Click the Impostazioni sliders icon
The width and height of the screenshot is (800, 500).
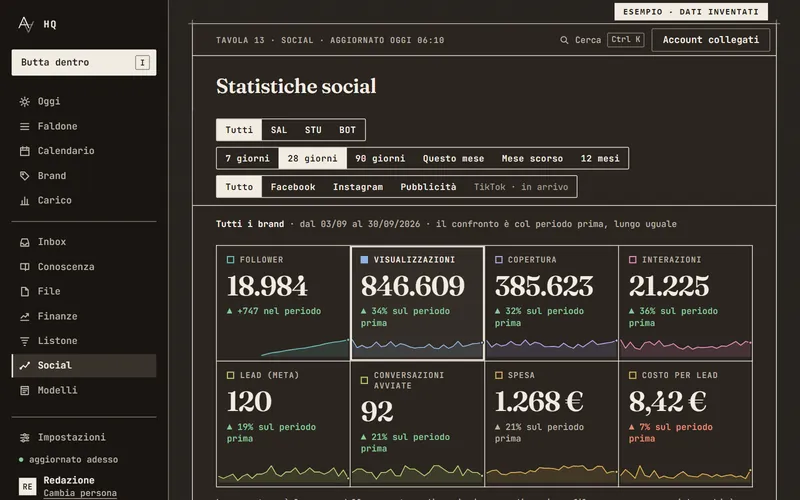click(24, 437)
